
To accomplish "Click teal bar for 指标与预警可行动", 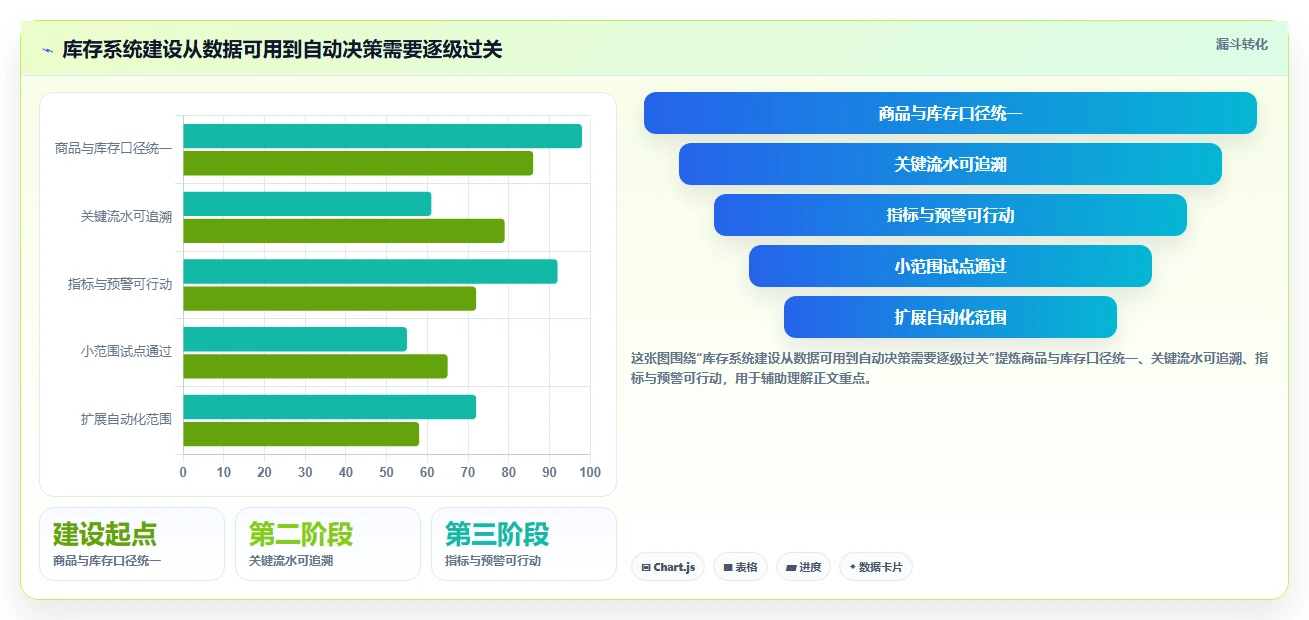I will click(x=370, y=271).
